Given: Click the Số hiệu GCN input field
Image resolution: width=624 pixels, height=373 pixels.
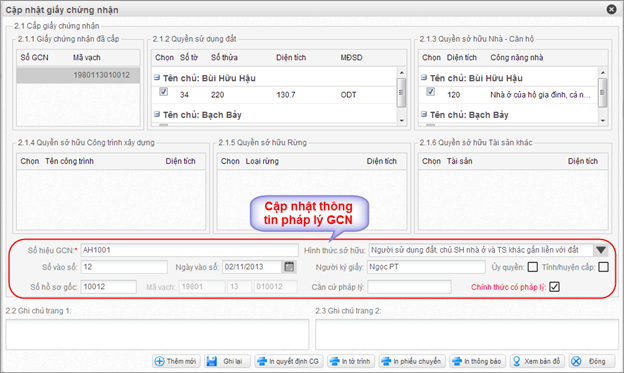Looking at the screenshot, I should 189,250.
